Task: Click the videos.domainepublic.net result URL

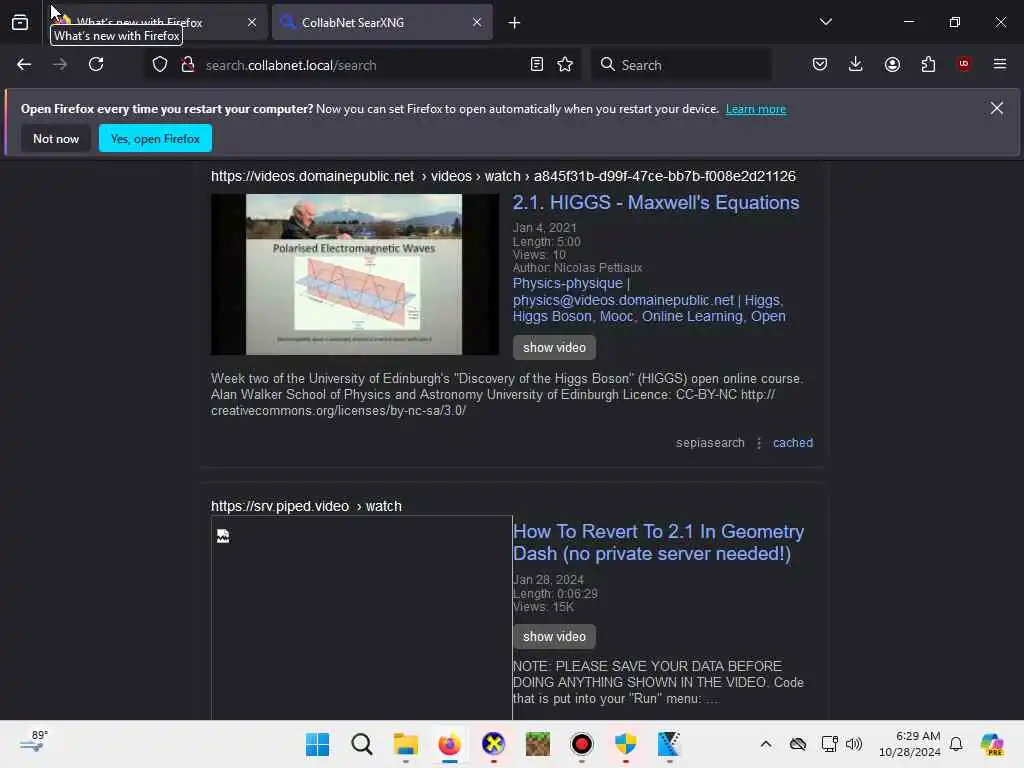Action: 503,176
